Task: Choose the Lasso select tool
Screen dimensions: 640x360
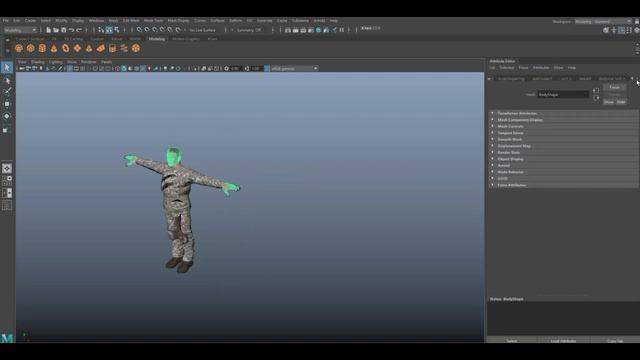Action: (x=7, y=80)
